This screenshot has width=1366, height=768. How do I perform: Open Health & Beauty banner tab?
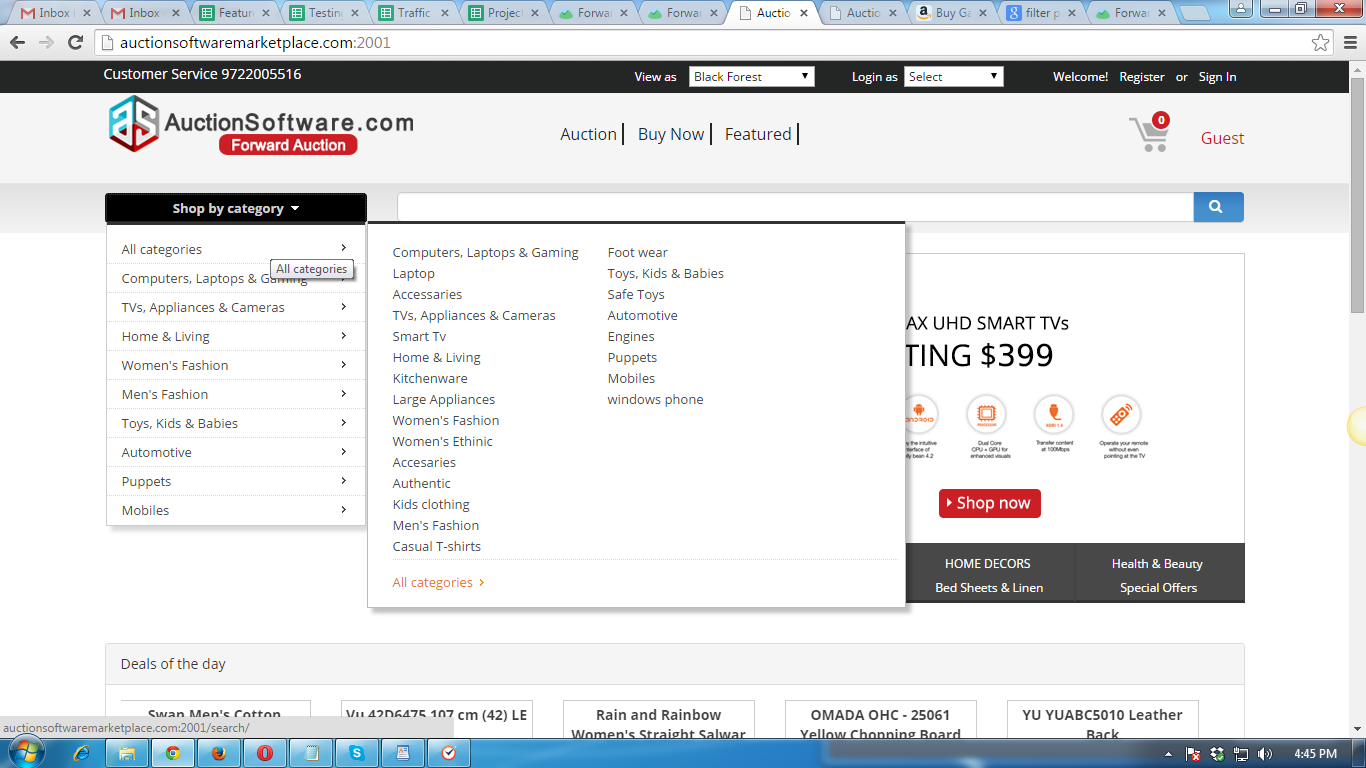[x=1157, y=563]
